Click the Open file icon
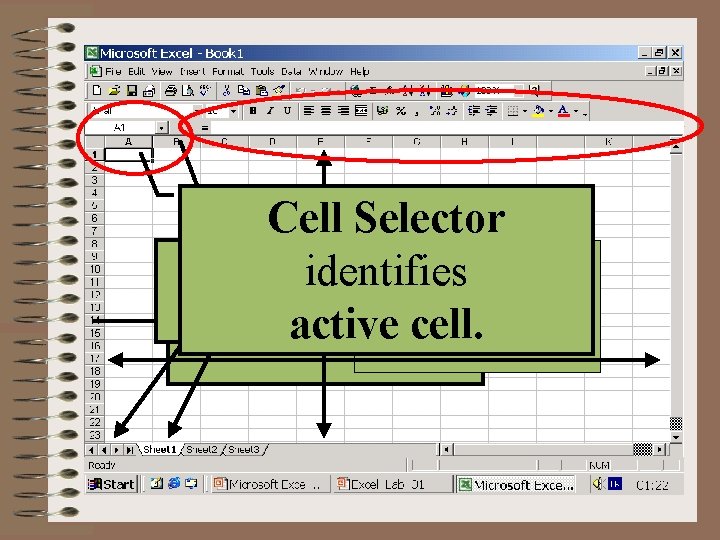 114,90
